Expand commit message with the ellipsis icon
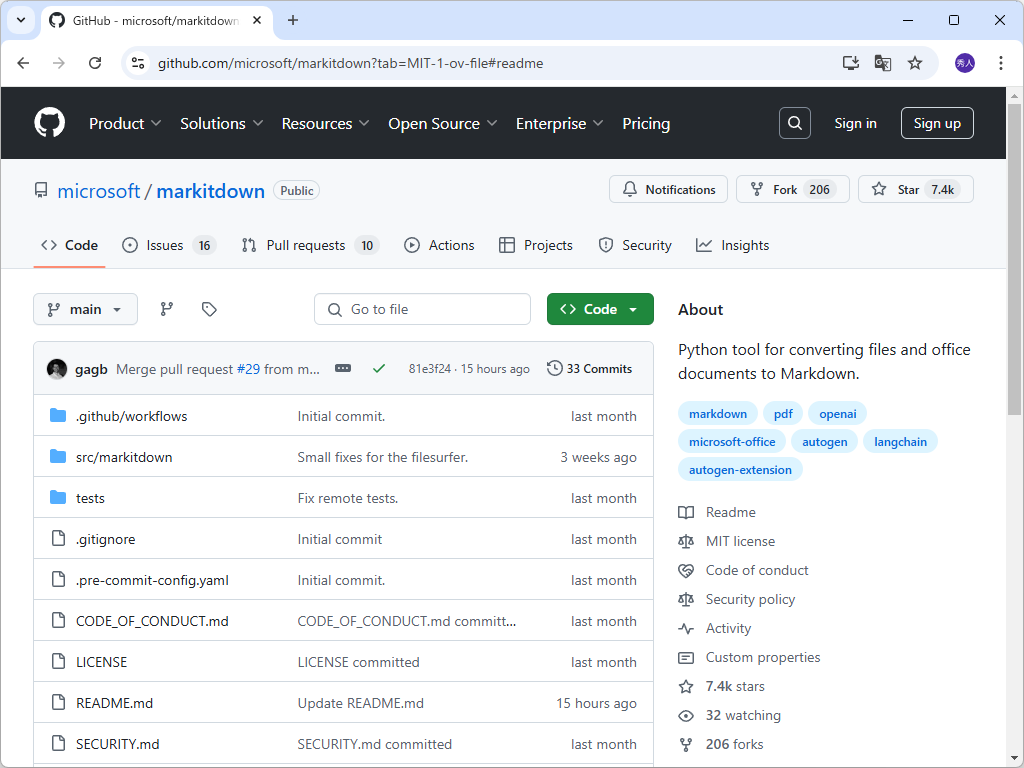1024x768 pixels. (343, 368)
